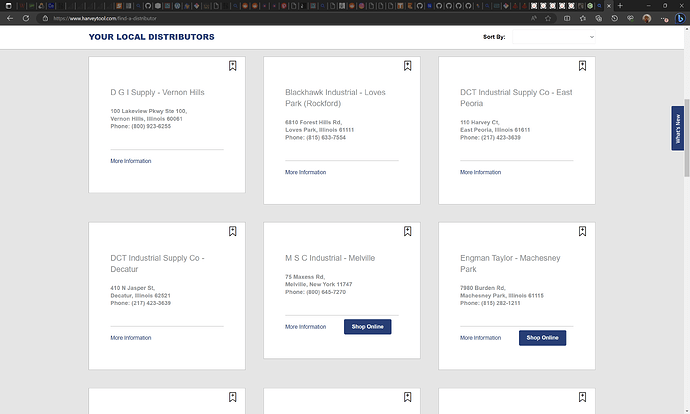Bookmark the D G I Supply - Vernon Hills card
Image resolution: width=690 pixels, height=414 pixels.
(x=232, y=66)
